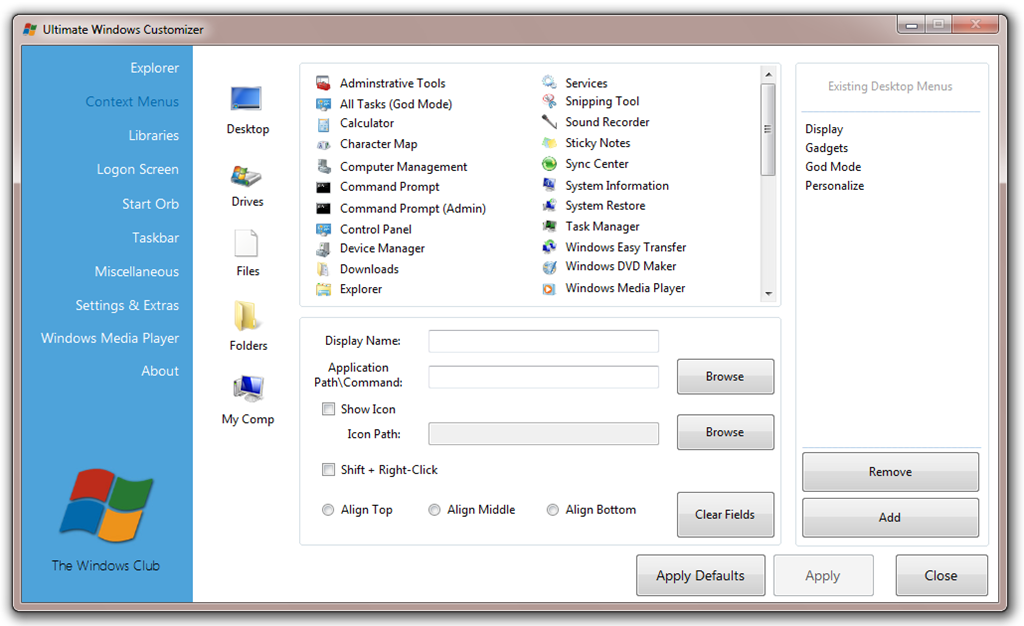Viewport: 1024px width, 626px height.
Task: Click the Administrative Tools icon
Action: [323, 83]
